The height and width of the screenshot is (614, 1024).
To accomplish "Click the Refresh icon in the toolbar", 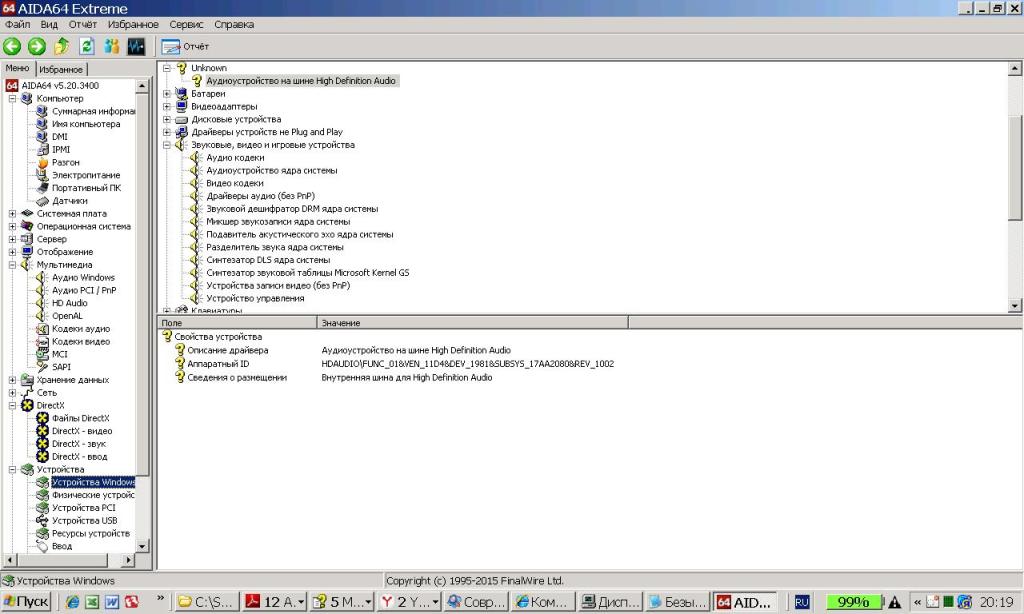I will (x=87, y=46).
